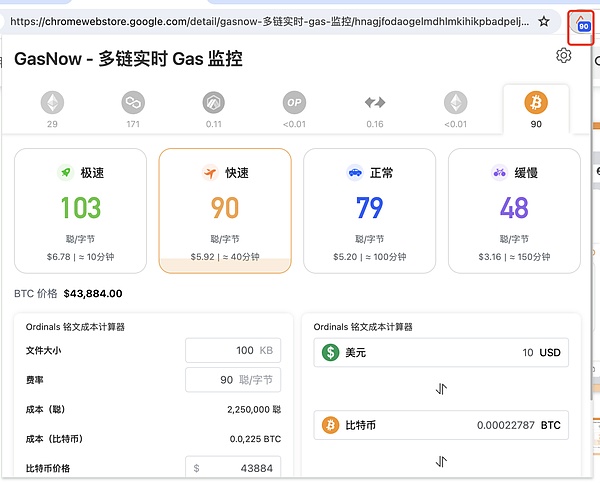
Task: Click the GasNow extension icon with 90 badge
Action: coord(583,23)
